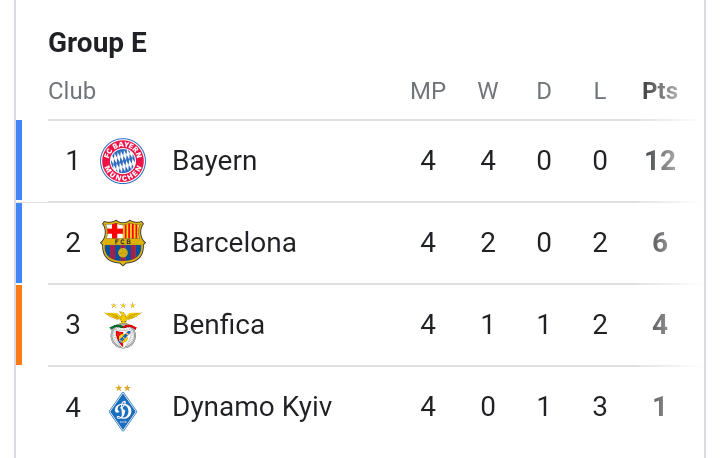The image size is (720, 458).
Task: Click the Dynamo Kyiv club crest
Action: coord(123,407)
